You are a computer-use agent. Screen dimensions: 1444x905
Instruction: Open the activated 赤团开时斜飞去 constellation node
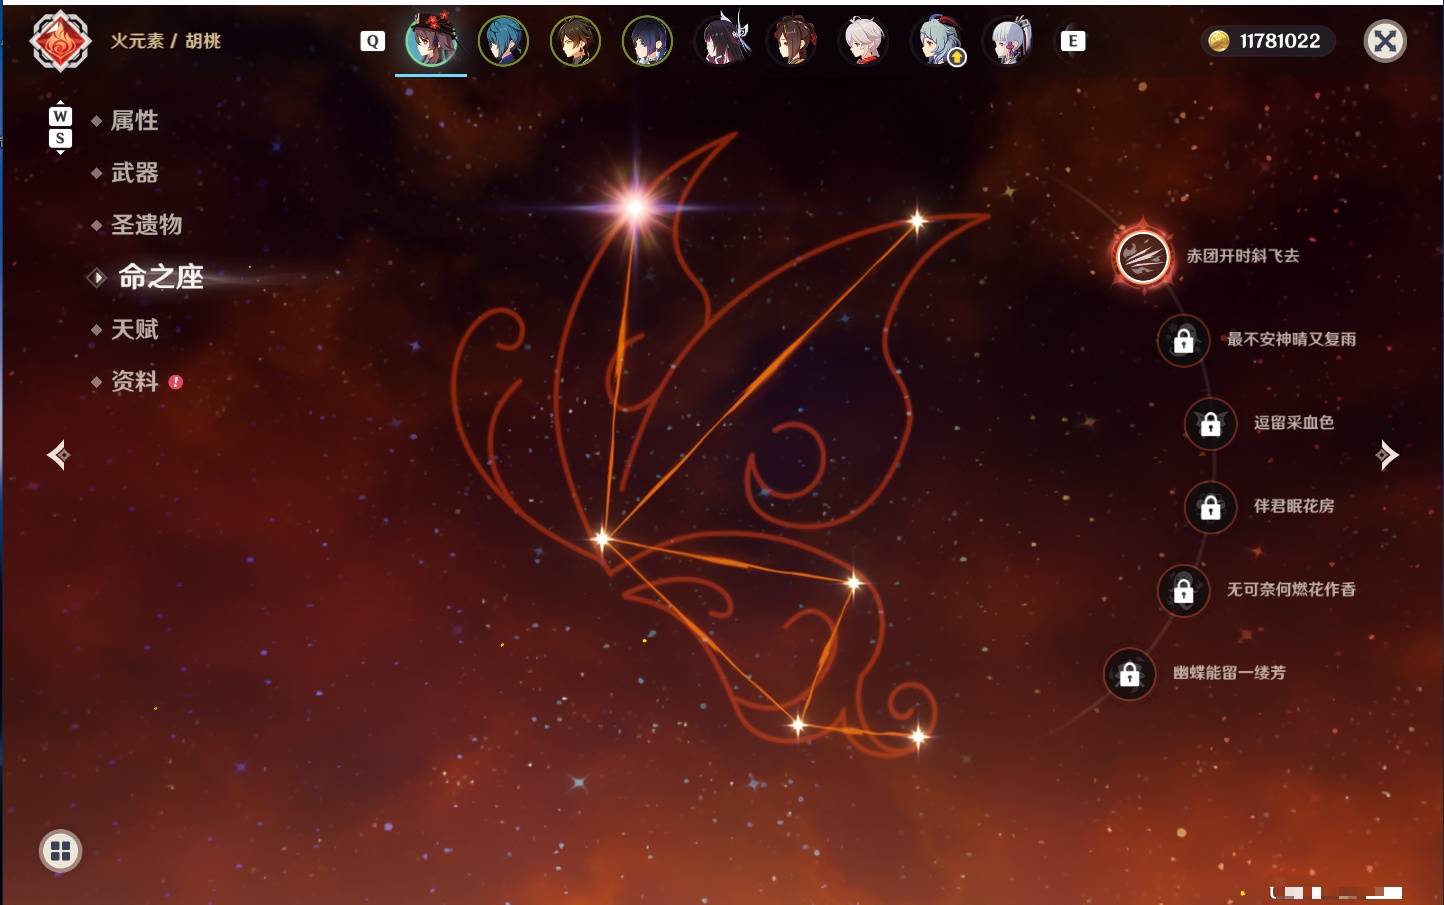[x=1143, y=256]
